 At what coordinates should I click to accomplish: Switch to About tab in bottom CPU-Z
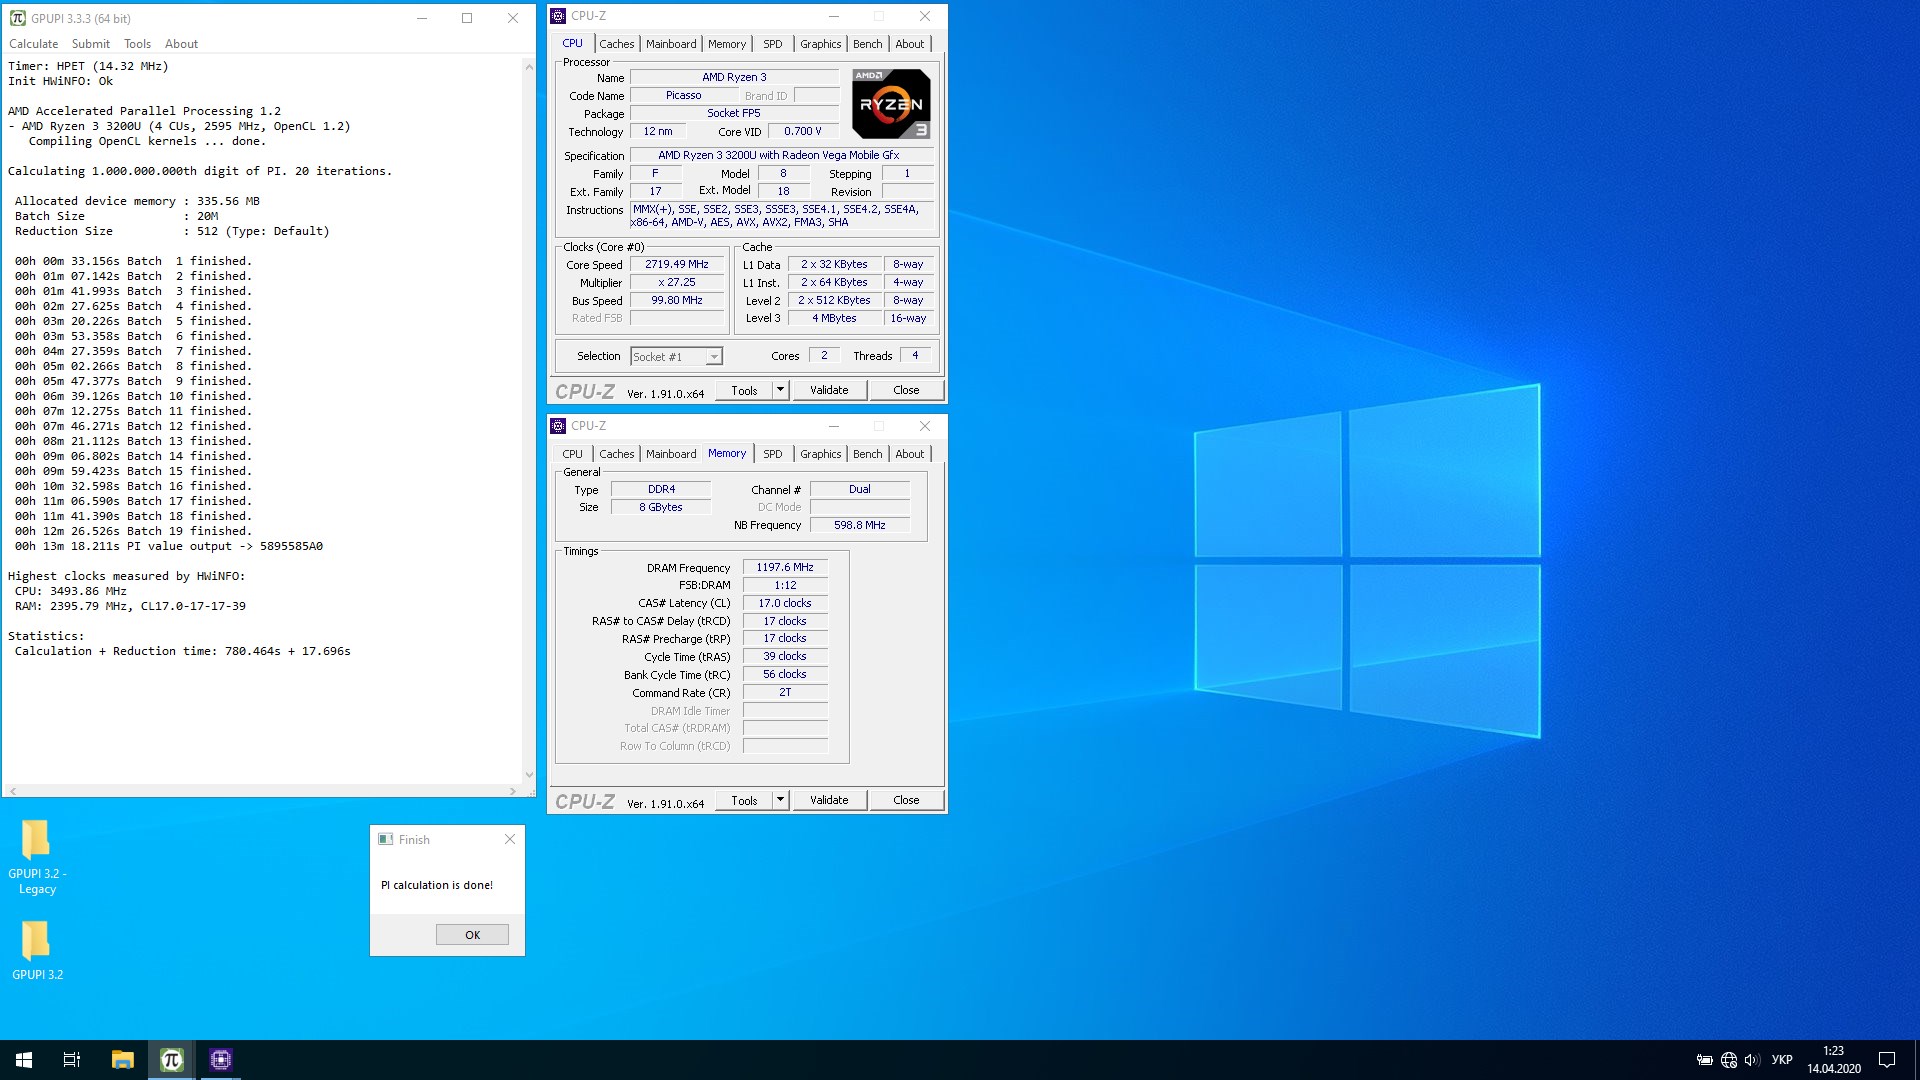coord(910,454)
